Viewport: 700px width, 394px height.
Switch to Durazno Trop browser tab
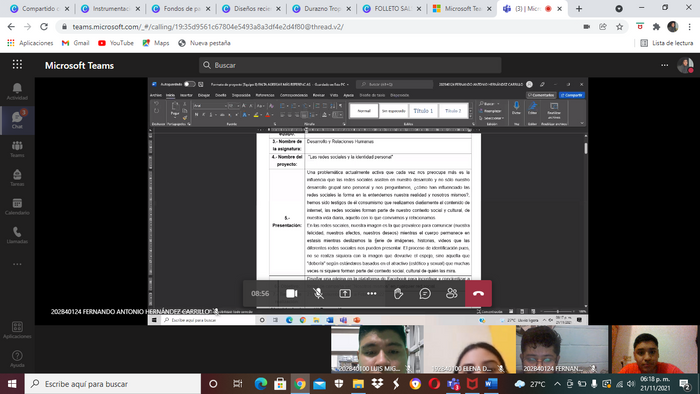(321, 8)
